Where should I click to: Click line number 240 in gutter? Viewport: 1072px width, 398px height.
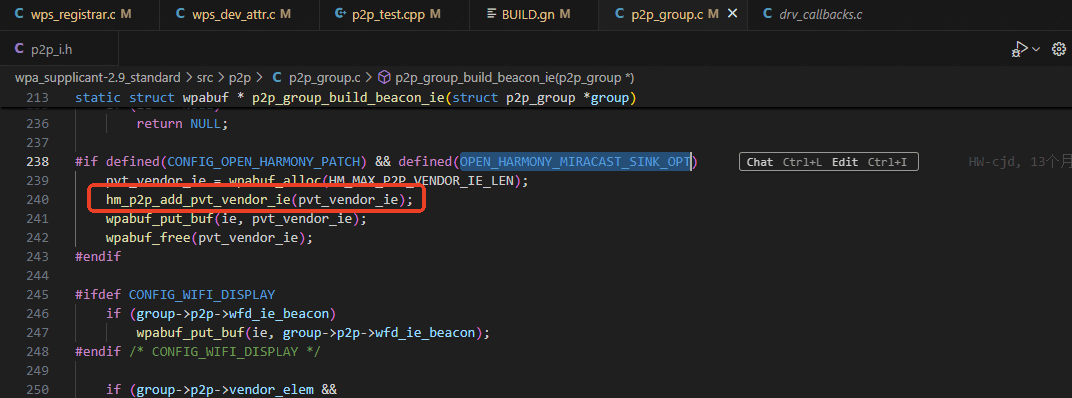coord(38,200)
